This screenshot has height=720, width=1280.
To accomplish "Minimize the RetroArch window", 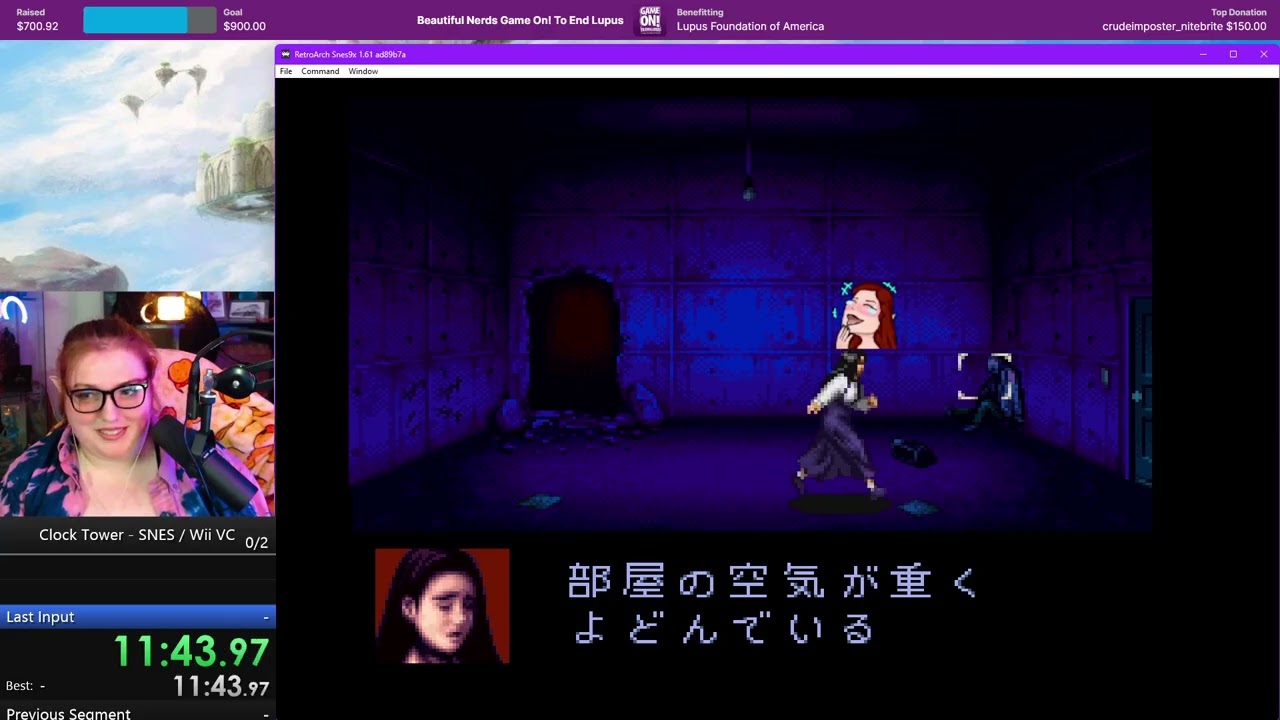I will click(1203, 54).
